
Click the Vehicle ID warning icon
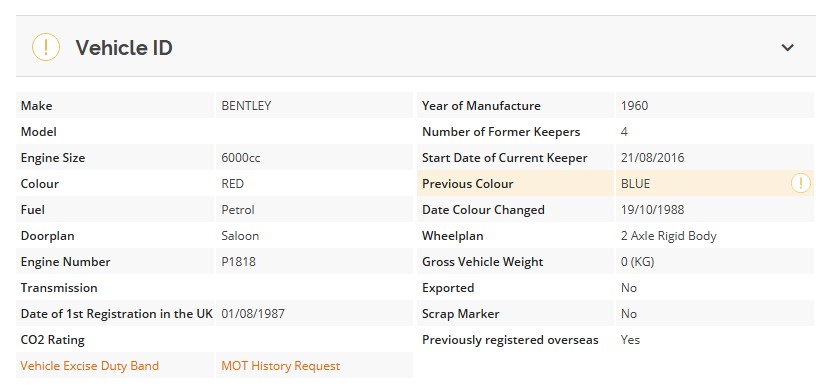(x=46, y=48)
